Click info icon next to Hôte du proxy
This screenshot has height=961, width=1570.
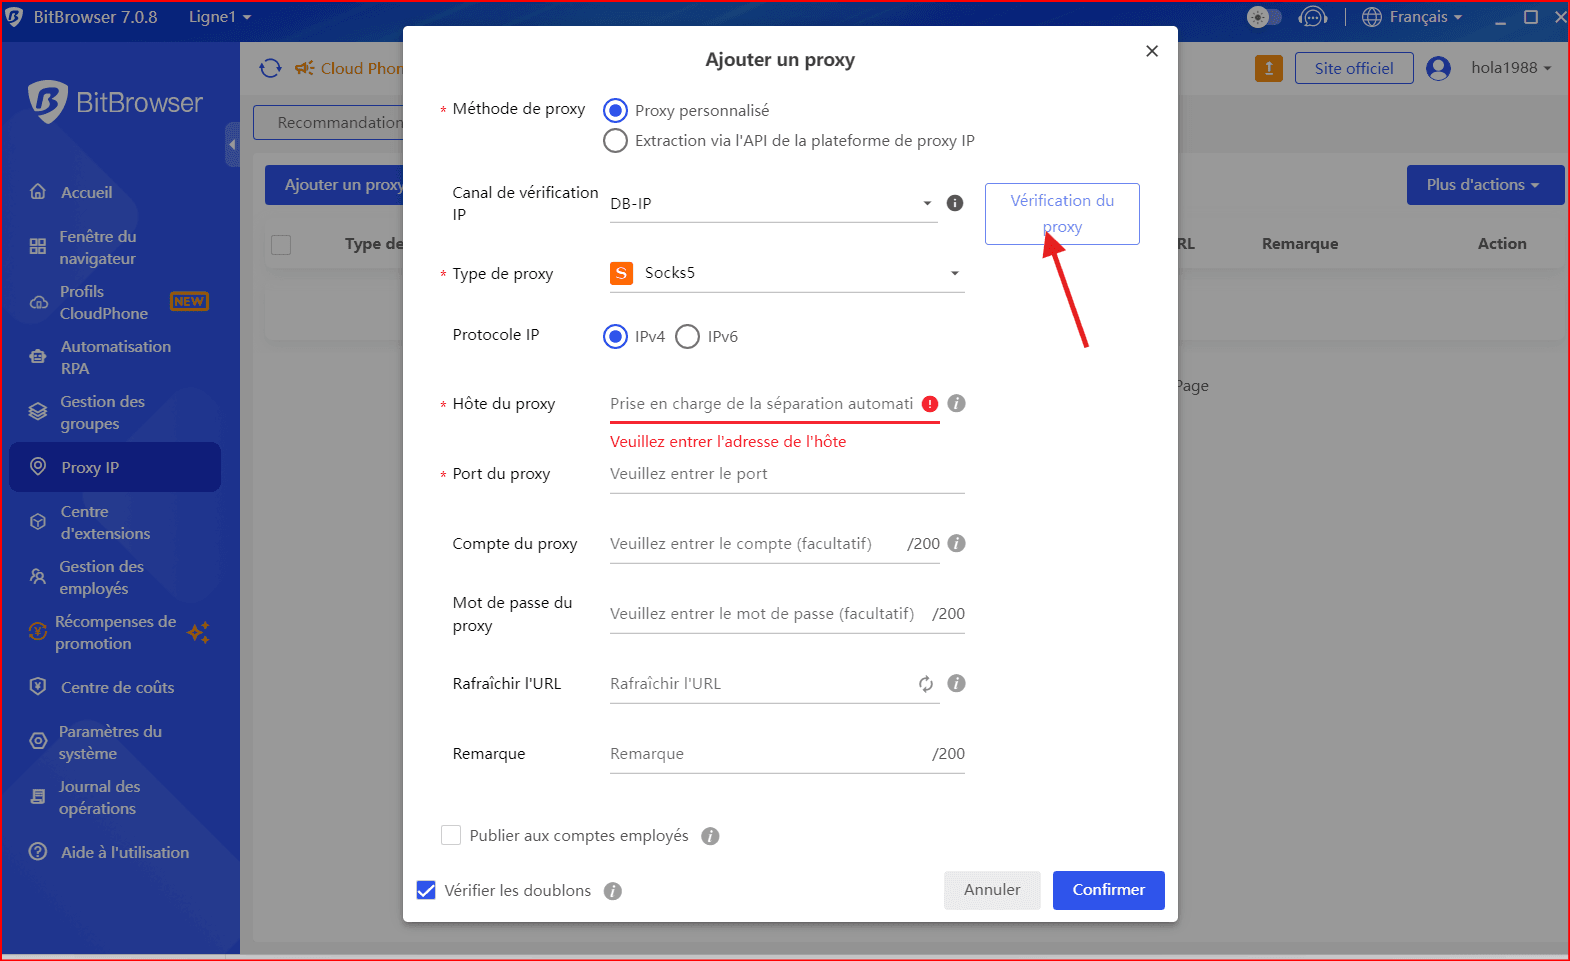click(x=956, y=403)
